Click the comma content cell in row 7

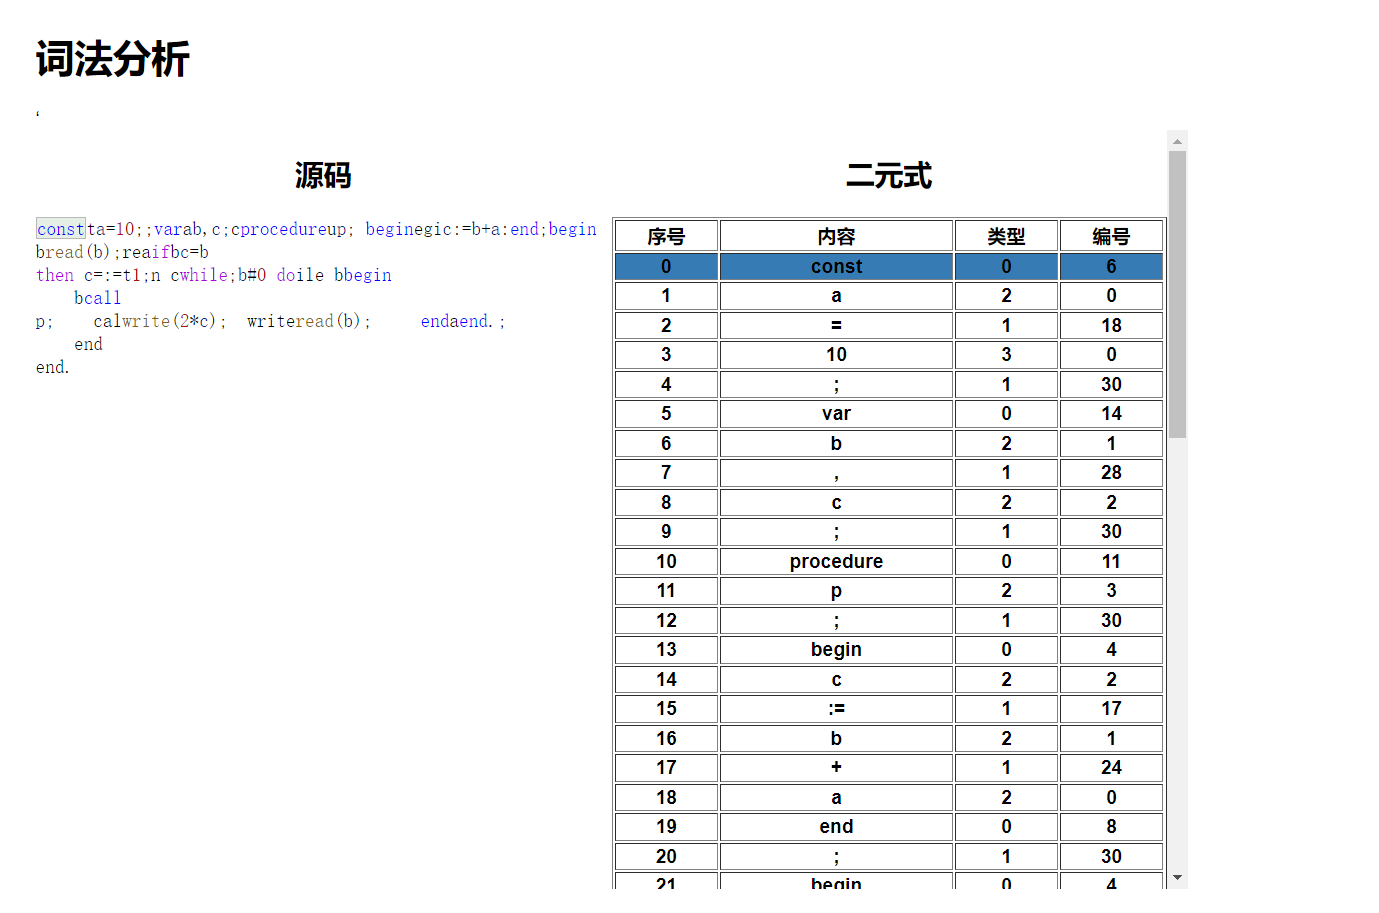pyautogui.click(x=836, y=472)
